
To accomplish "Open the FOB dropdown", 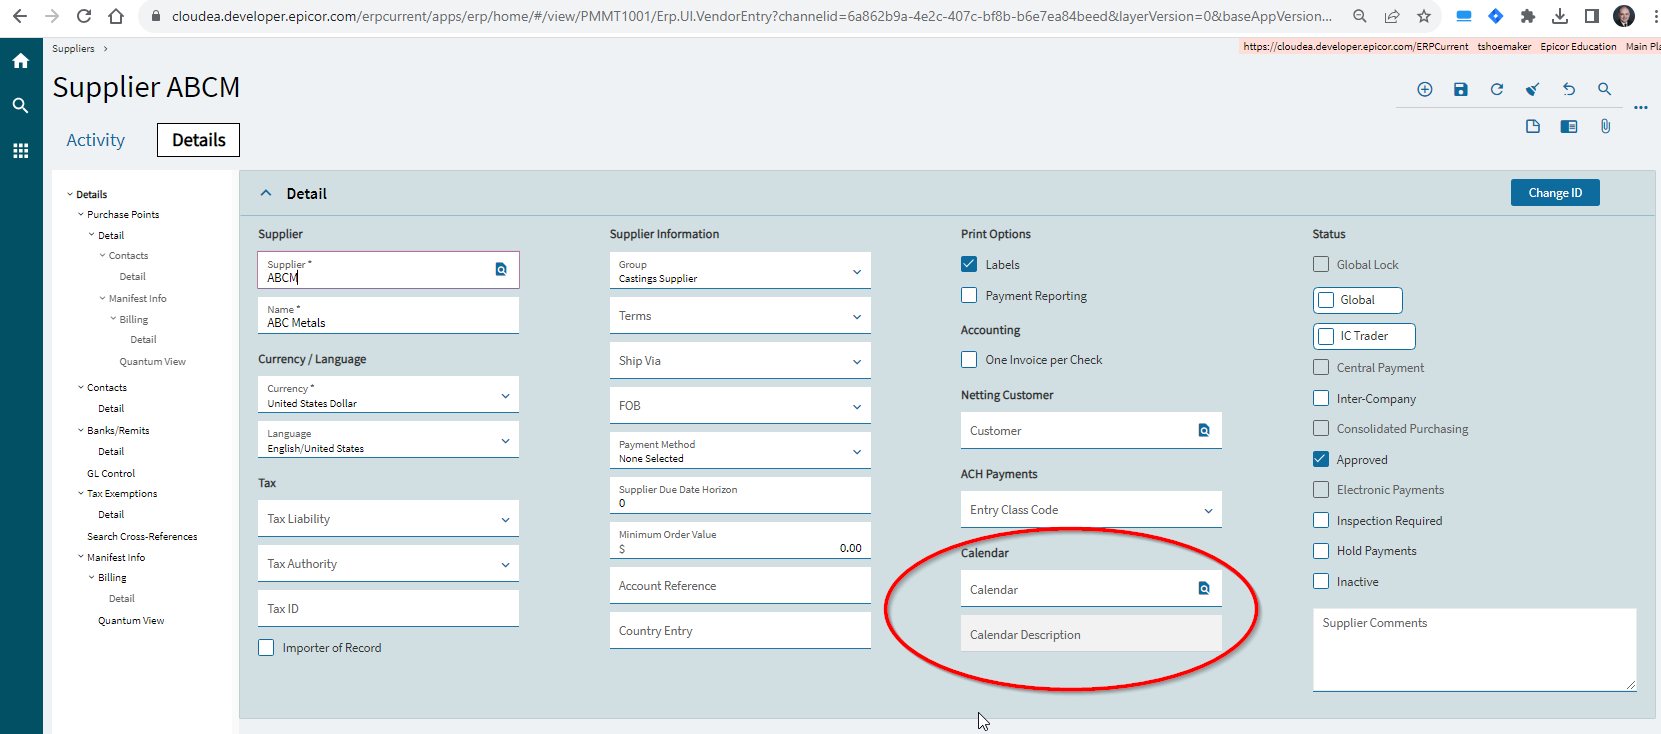I will pos(740,406).
